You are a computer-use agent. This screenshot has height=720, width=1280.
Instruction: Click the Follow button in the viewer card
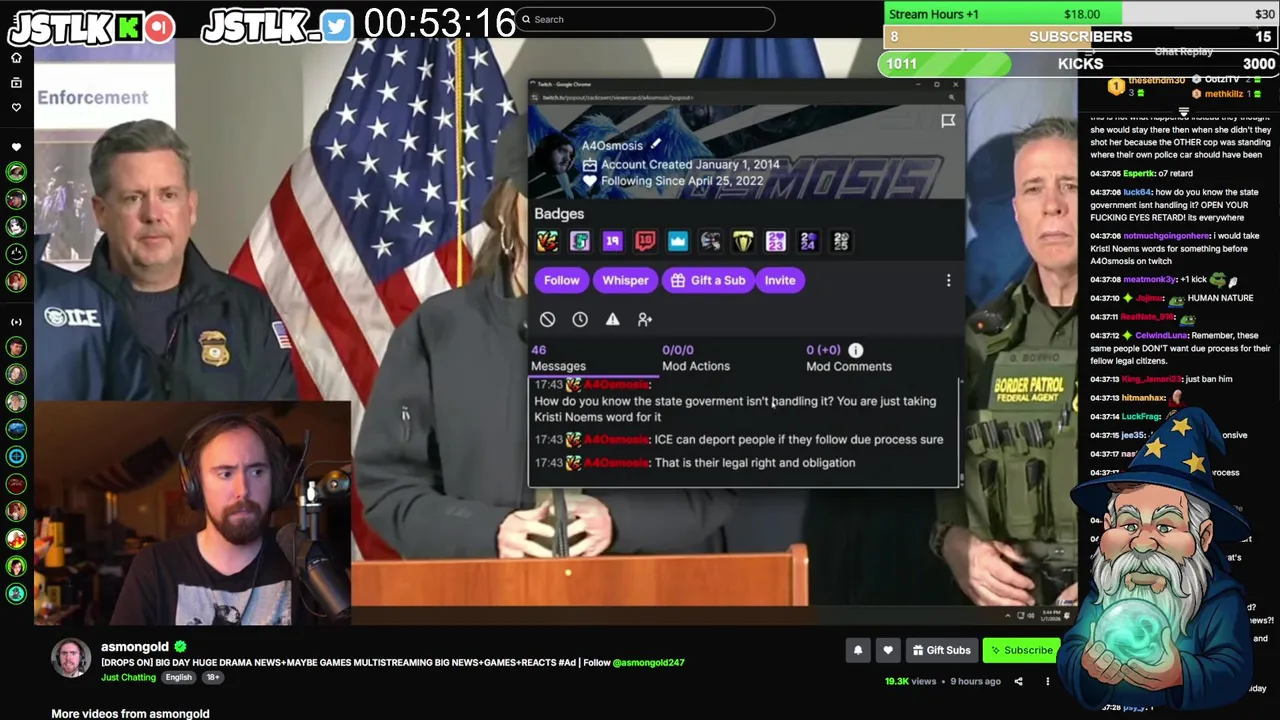click(x=562, y=280)
